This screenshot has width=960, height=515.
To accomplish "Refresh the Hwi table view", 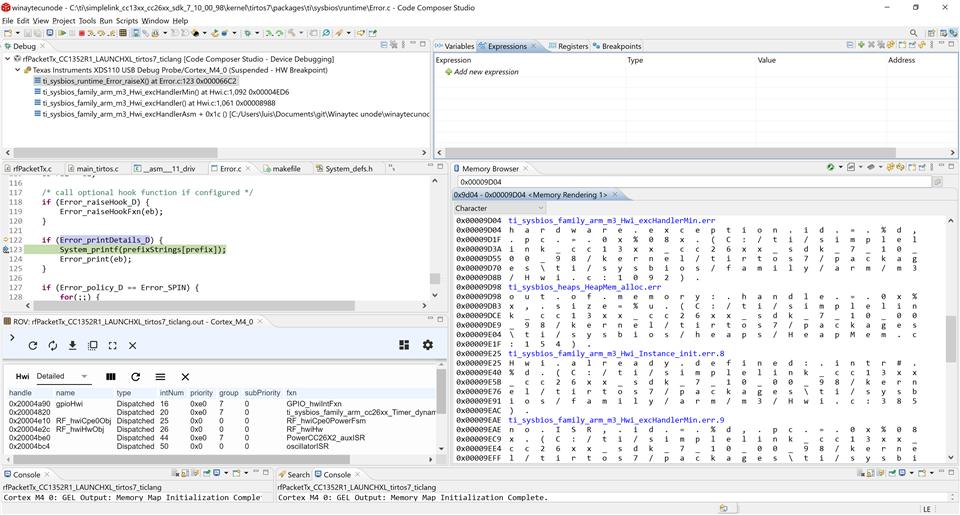I will click(x=135, y=377).
